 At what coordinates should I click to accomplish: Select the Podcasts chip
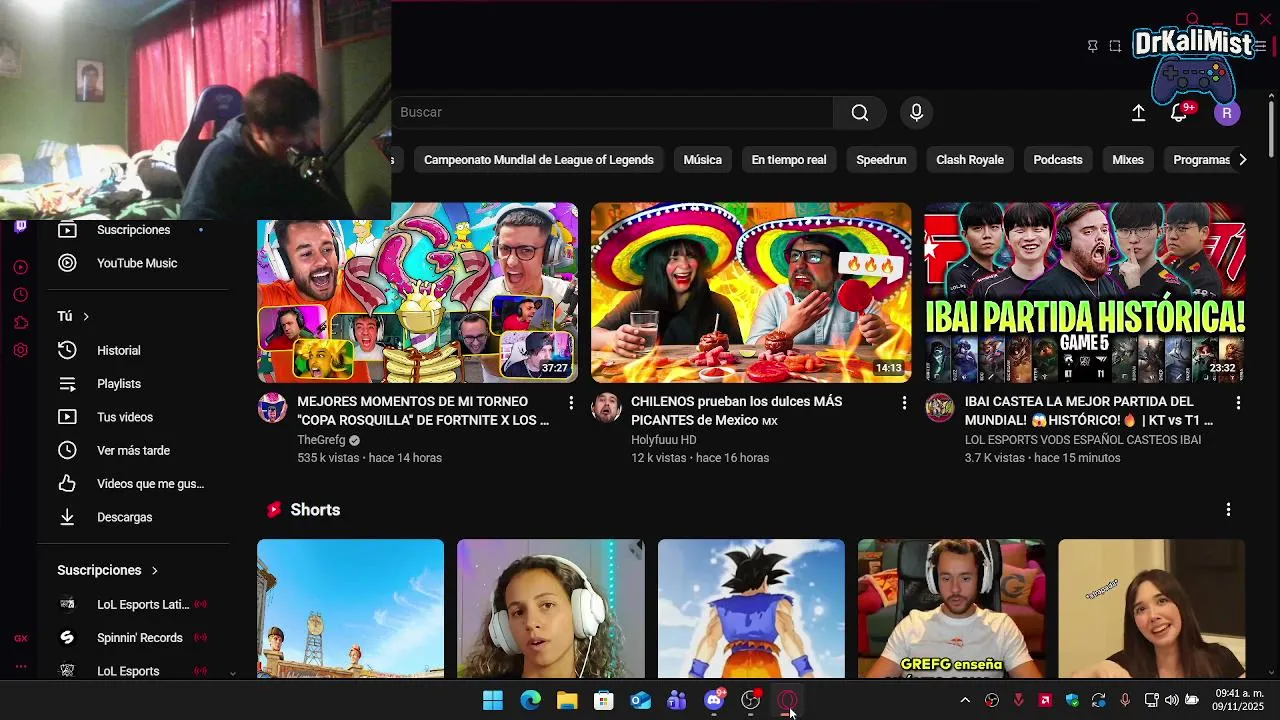pyautogui.click(x=1058, y=160)
